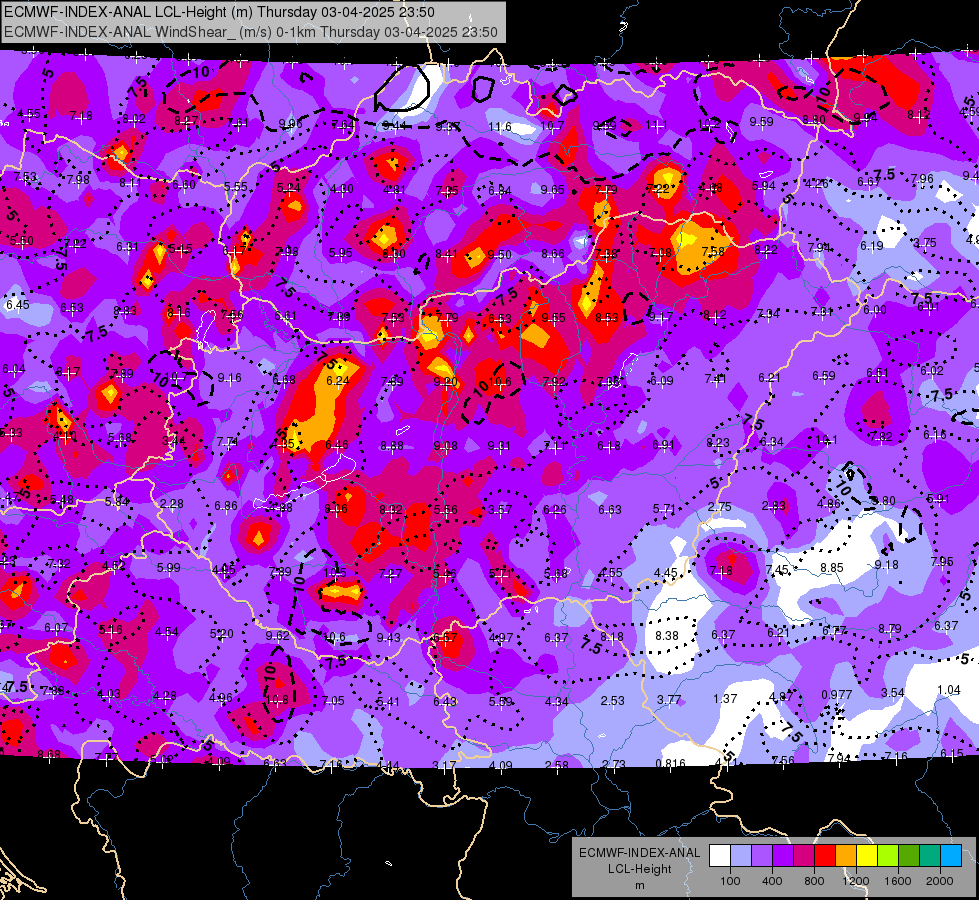Click the 3.54 wind shear value

coord(893,693)
